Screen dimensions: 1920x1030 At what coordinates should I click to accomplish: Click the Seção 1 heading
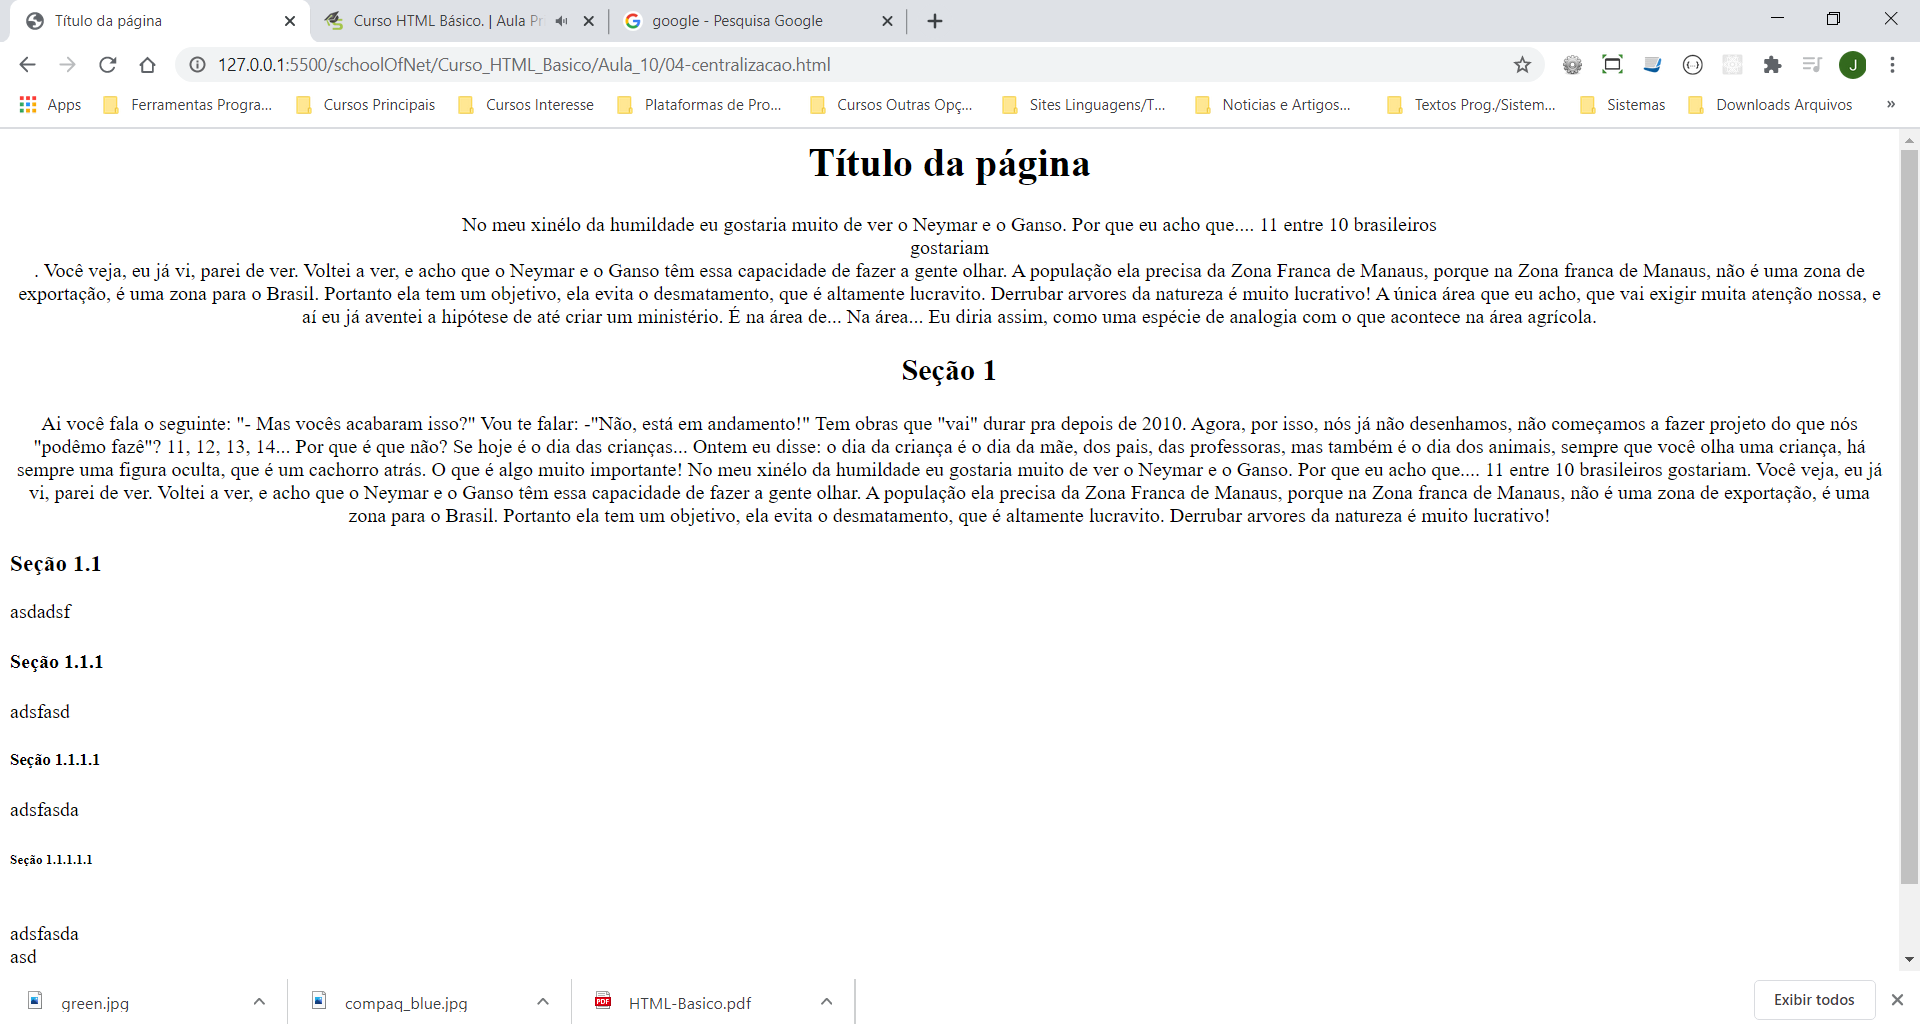tap(949, 371)
